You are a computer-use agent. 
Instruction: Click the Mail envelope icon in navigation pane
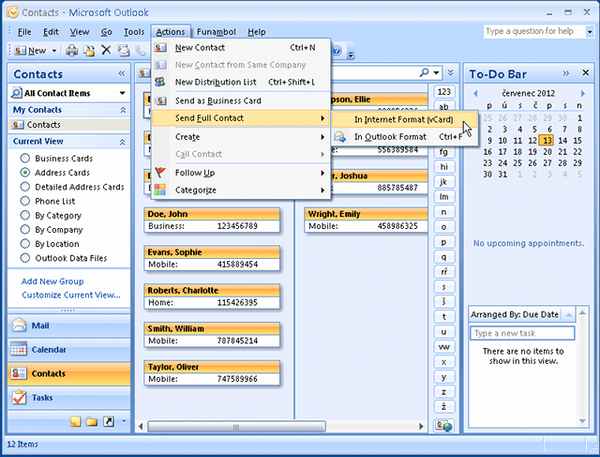tap(19, 325)
